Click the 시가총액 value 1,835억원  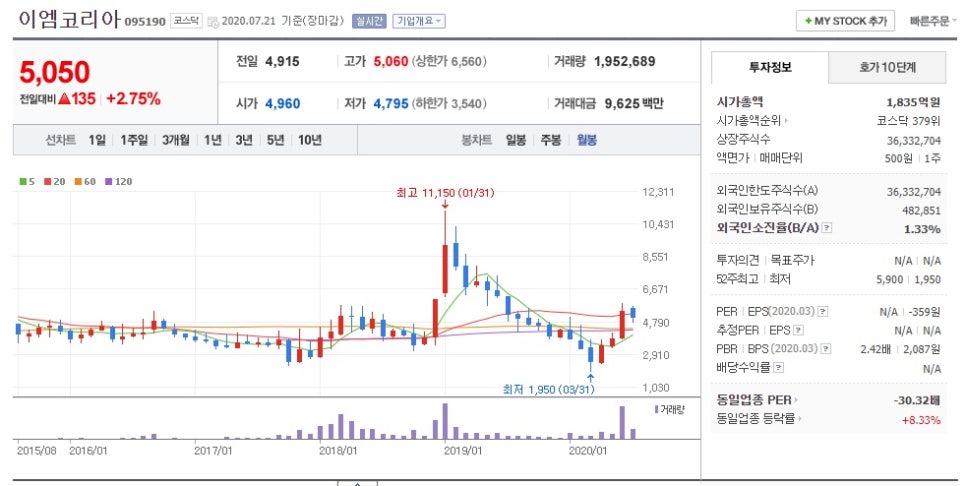[x=913, y=102]
